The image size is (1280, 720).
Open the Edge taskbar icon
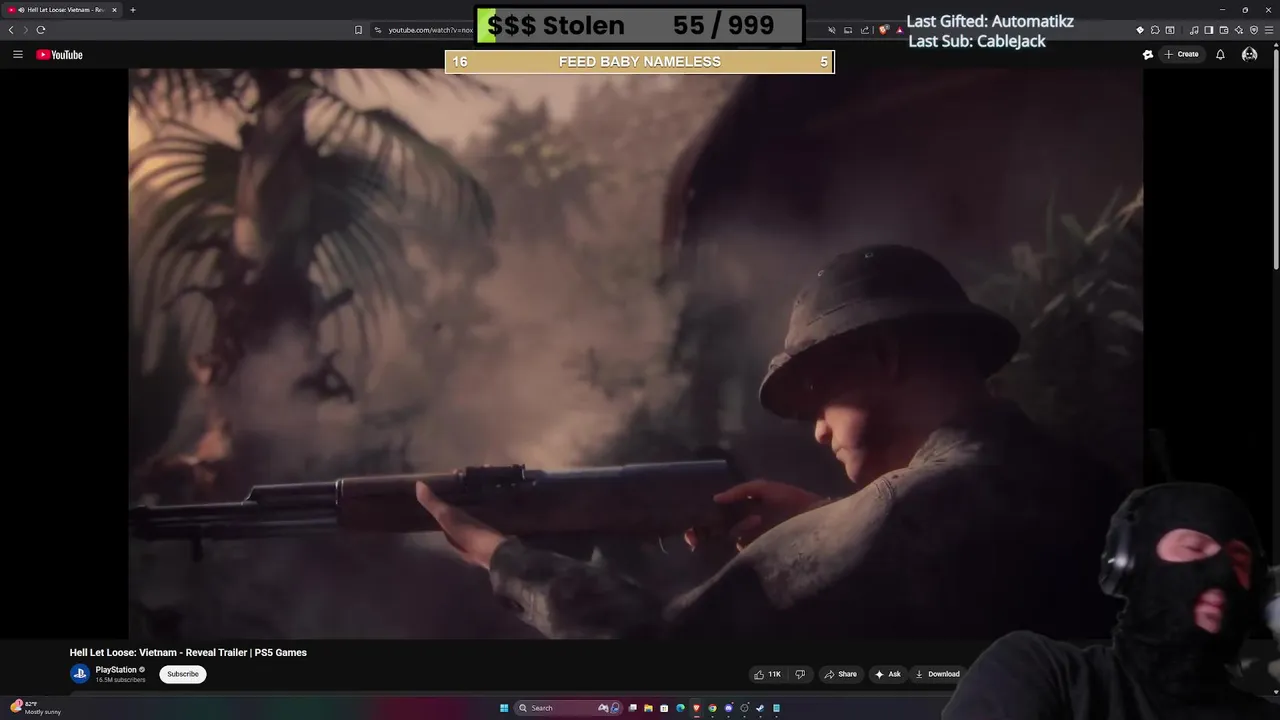pos(680,708)
